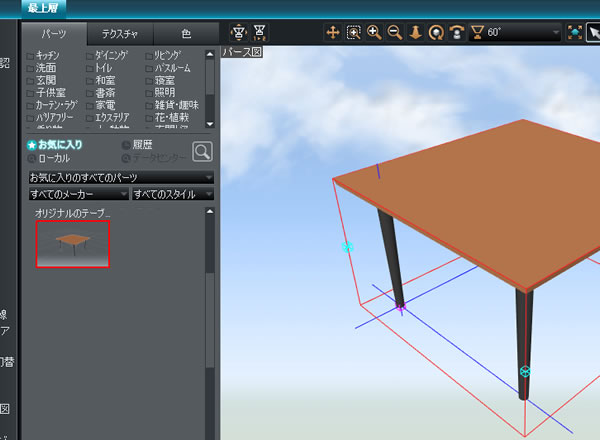Open the すべてのメーカー dropdown
Screen dimensions: 600x440
(78, 193)
